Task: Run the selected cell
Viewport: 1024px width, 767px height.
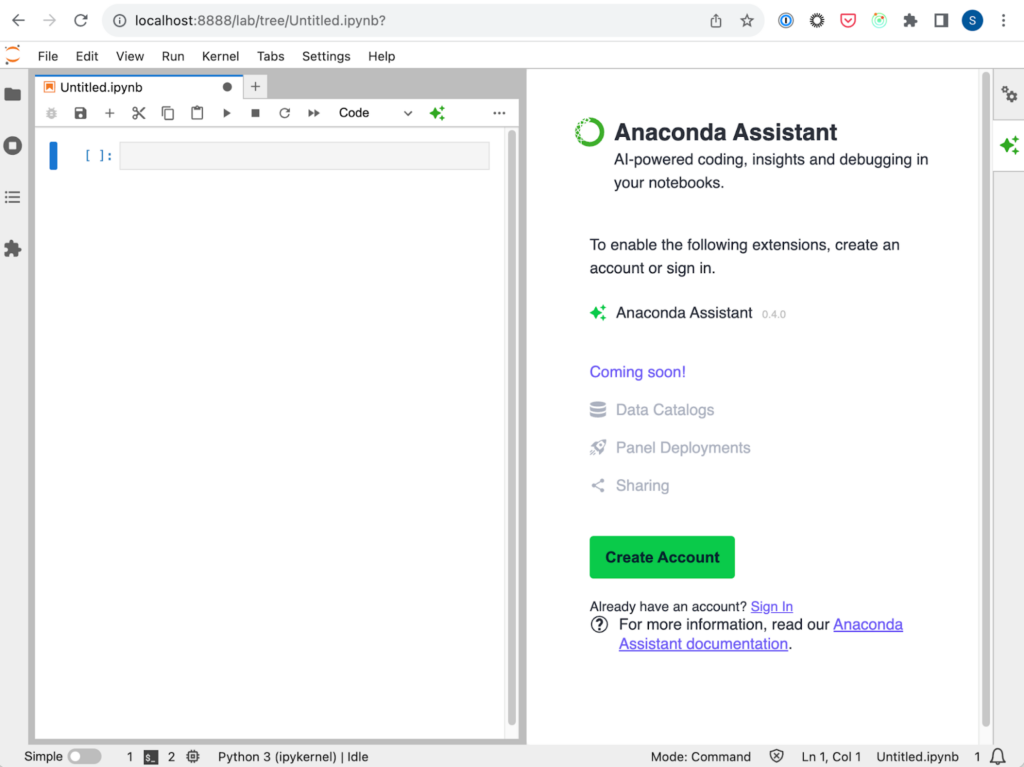Action: (x=227, y=113)
